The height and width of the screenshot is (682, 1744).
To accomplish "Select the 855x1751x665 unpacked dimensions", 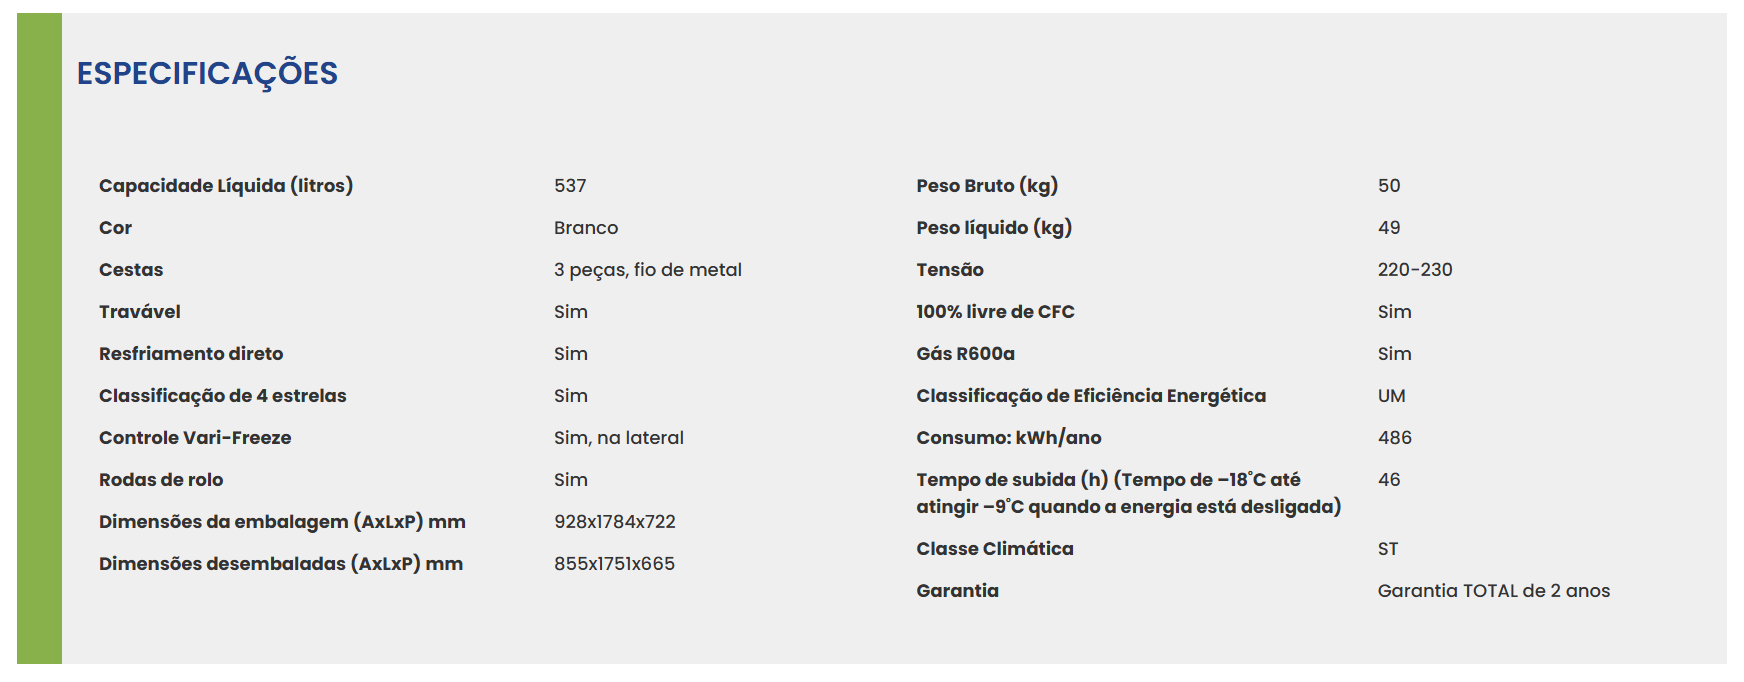I will 615,564.
